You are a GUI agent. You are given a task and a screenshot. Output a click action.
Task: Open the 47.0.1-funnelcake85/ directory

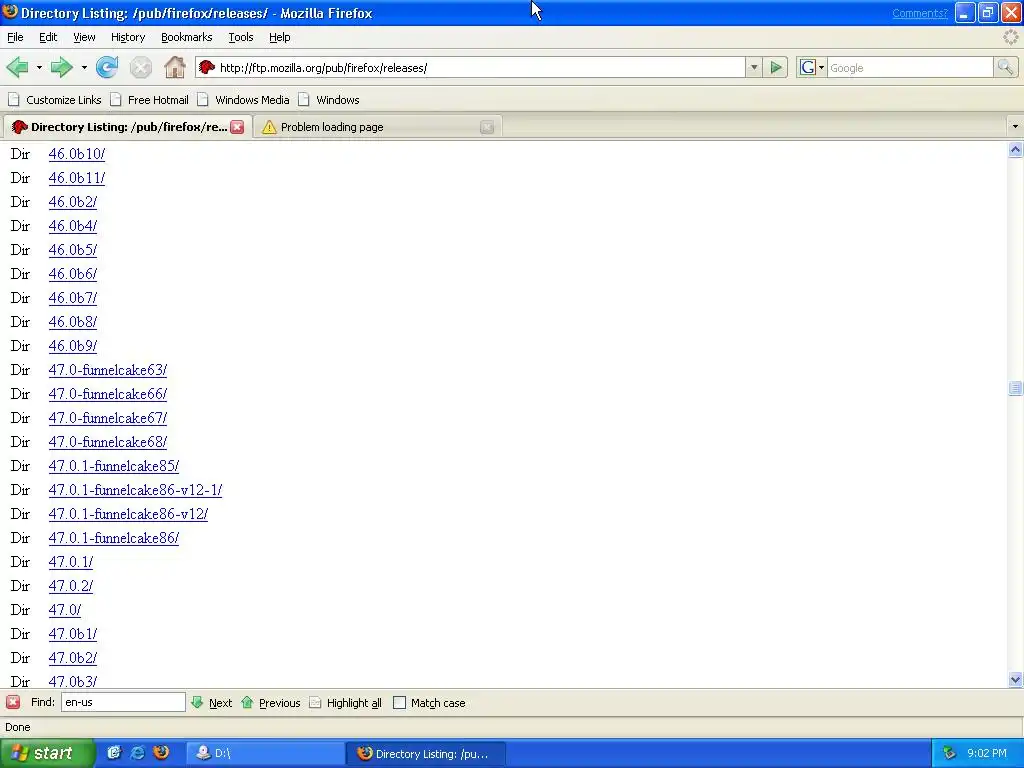click(114, 466)
